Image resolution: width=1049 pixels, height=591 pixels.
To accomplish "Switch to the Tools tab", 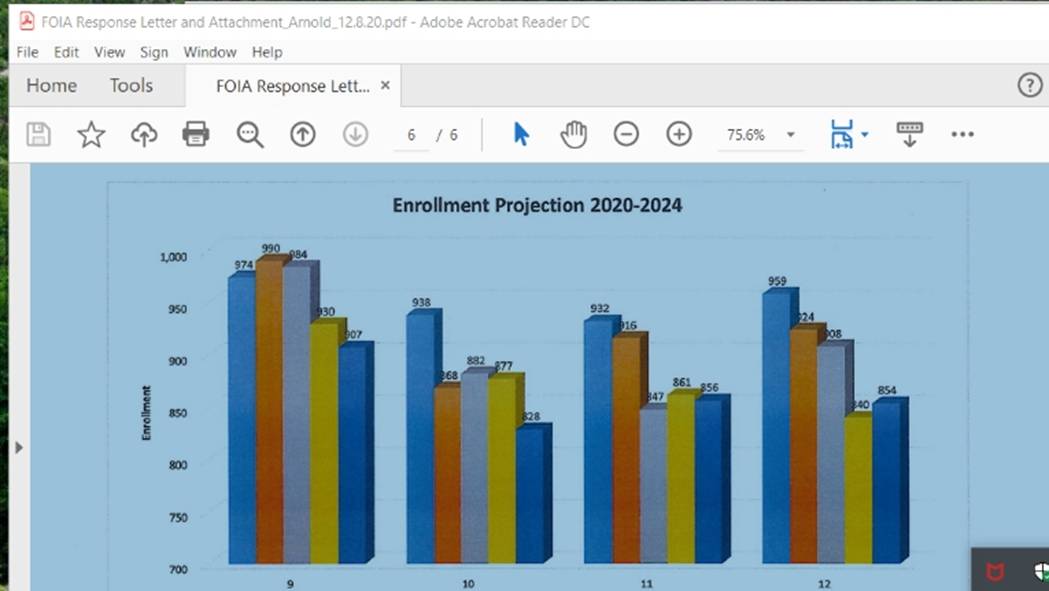I will coord(131,86).
